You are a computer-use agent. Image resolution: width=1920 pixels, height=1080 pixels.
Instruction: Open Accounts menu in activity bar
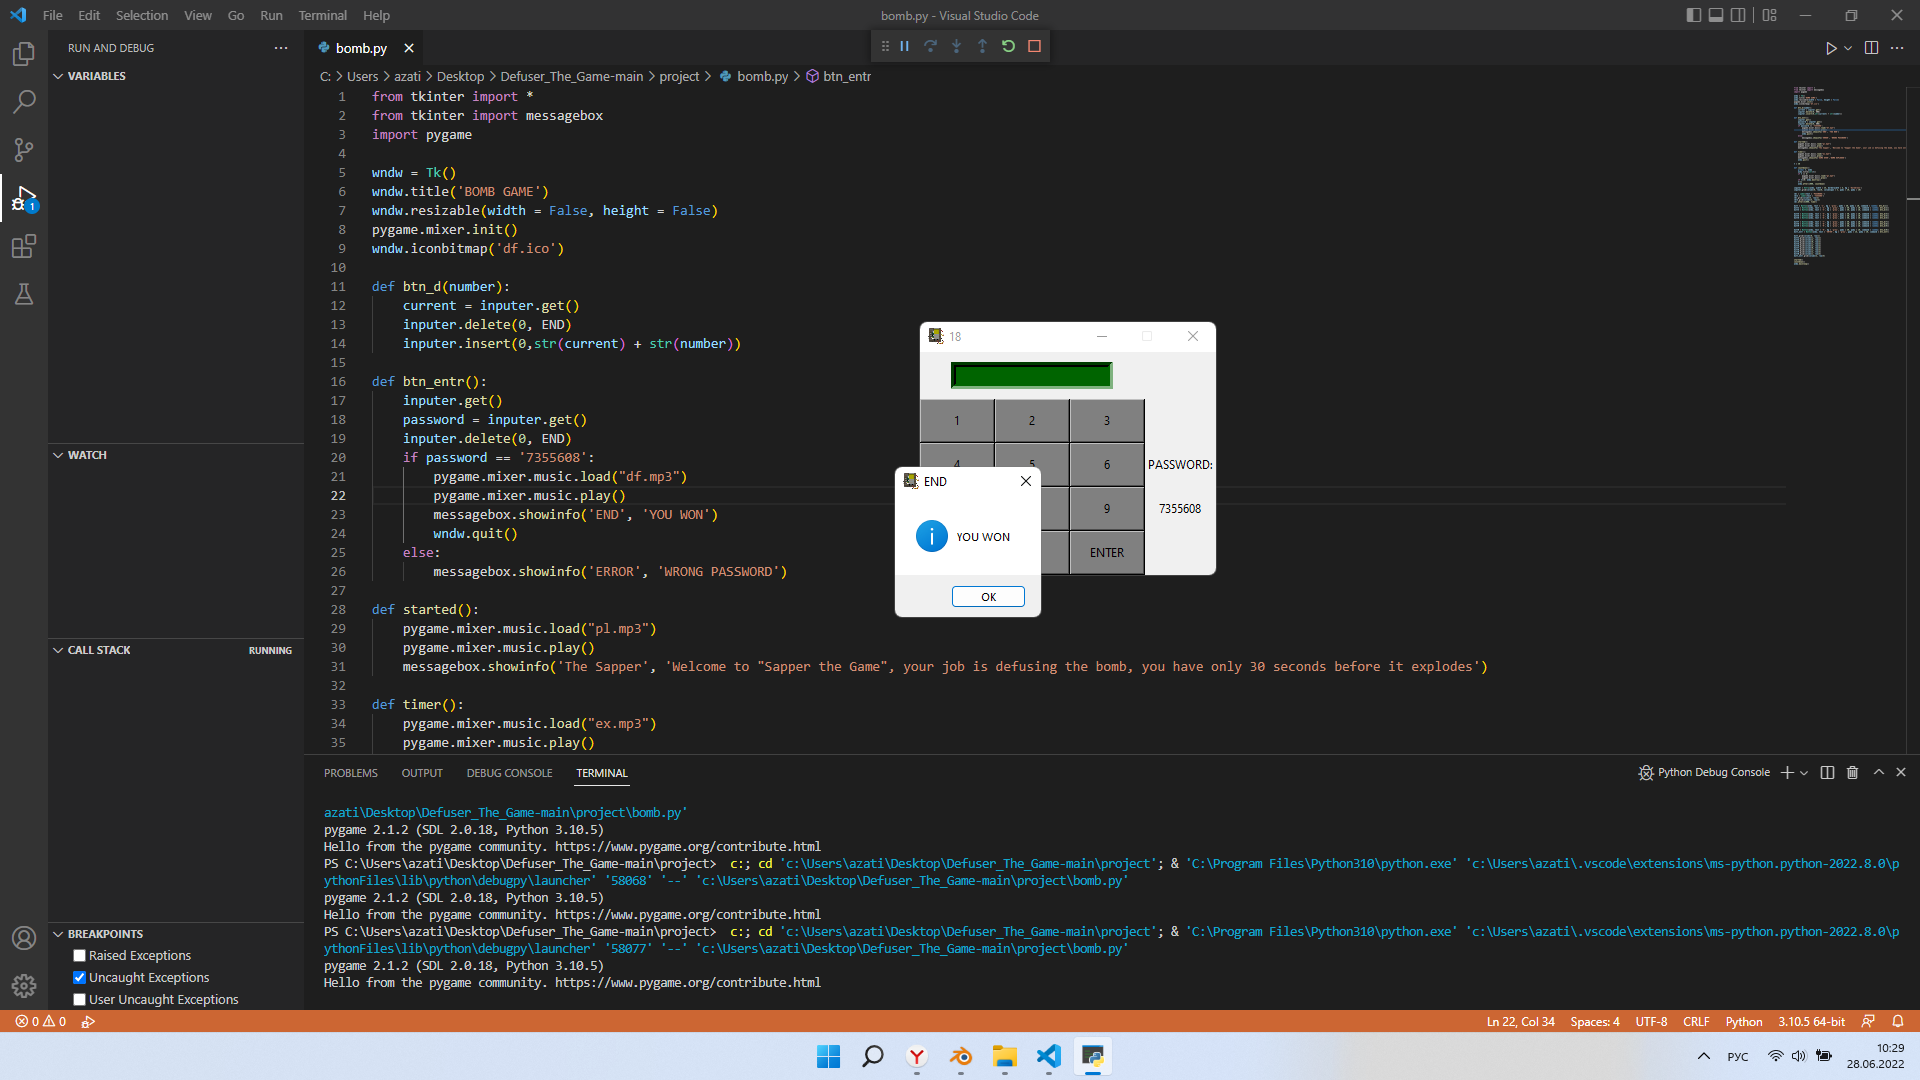coord(24,938)
